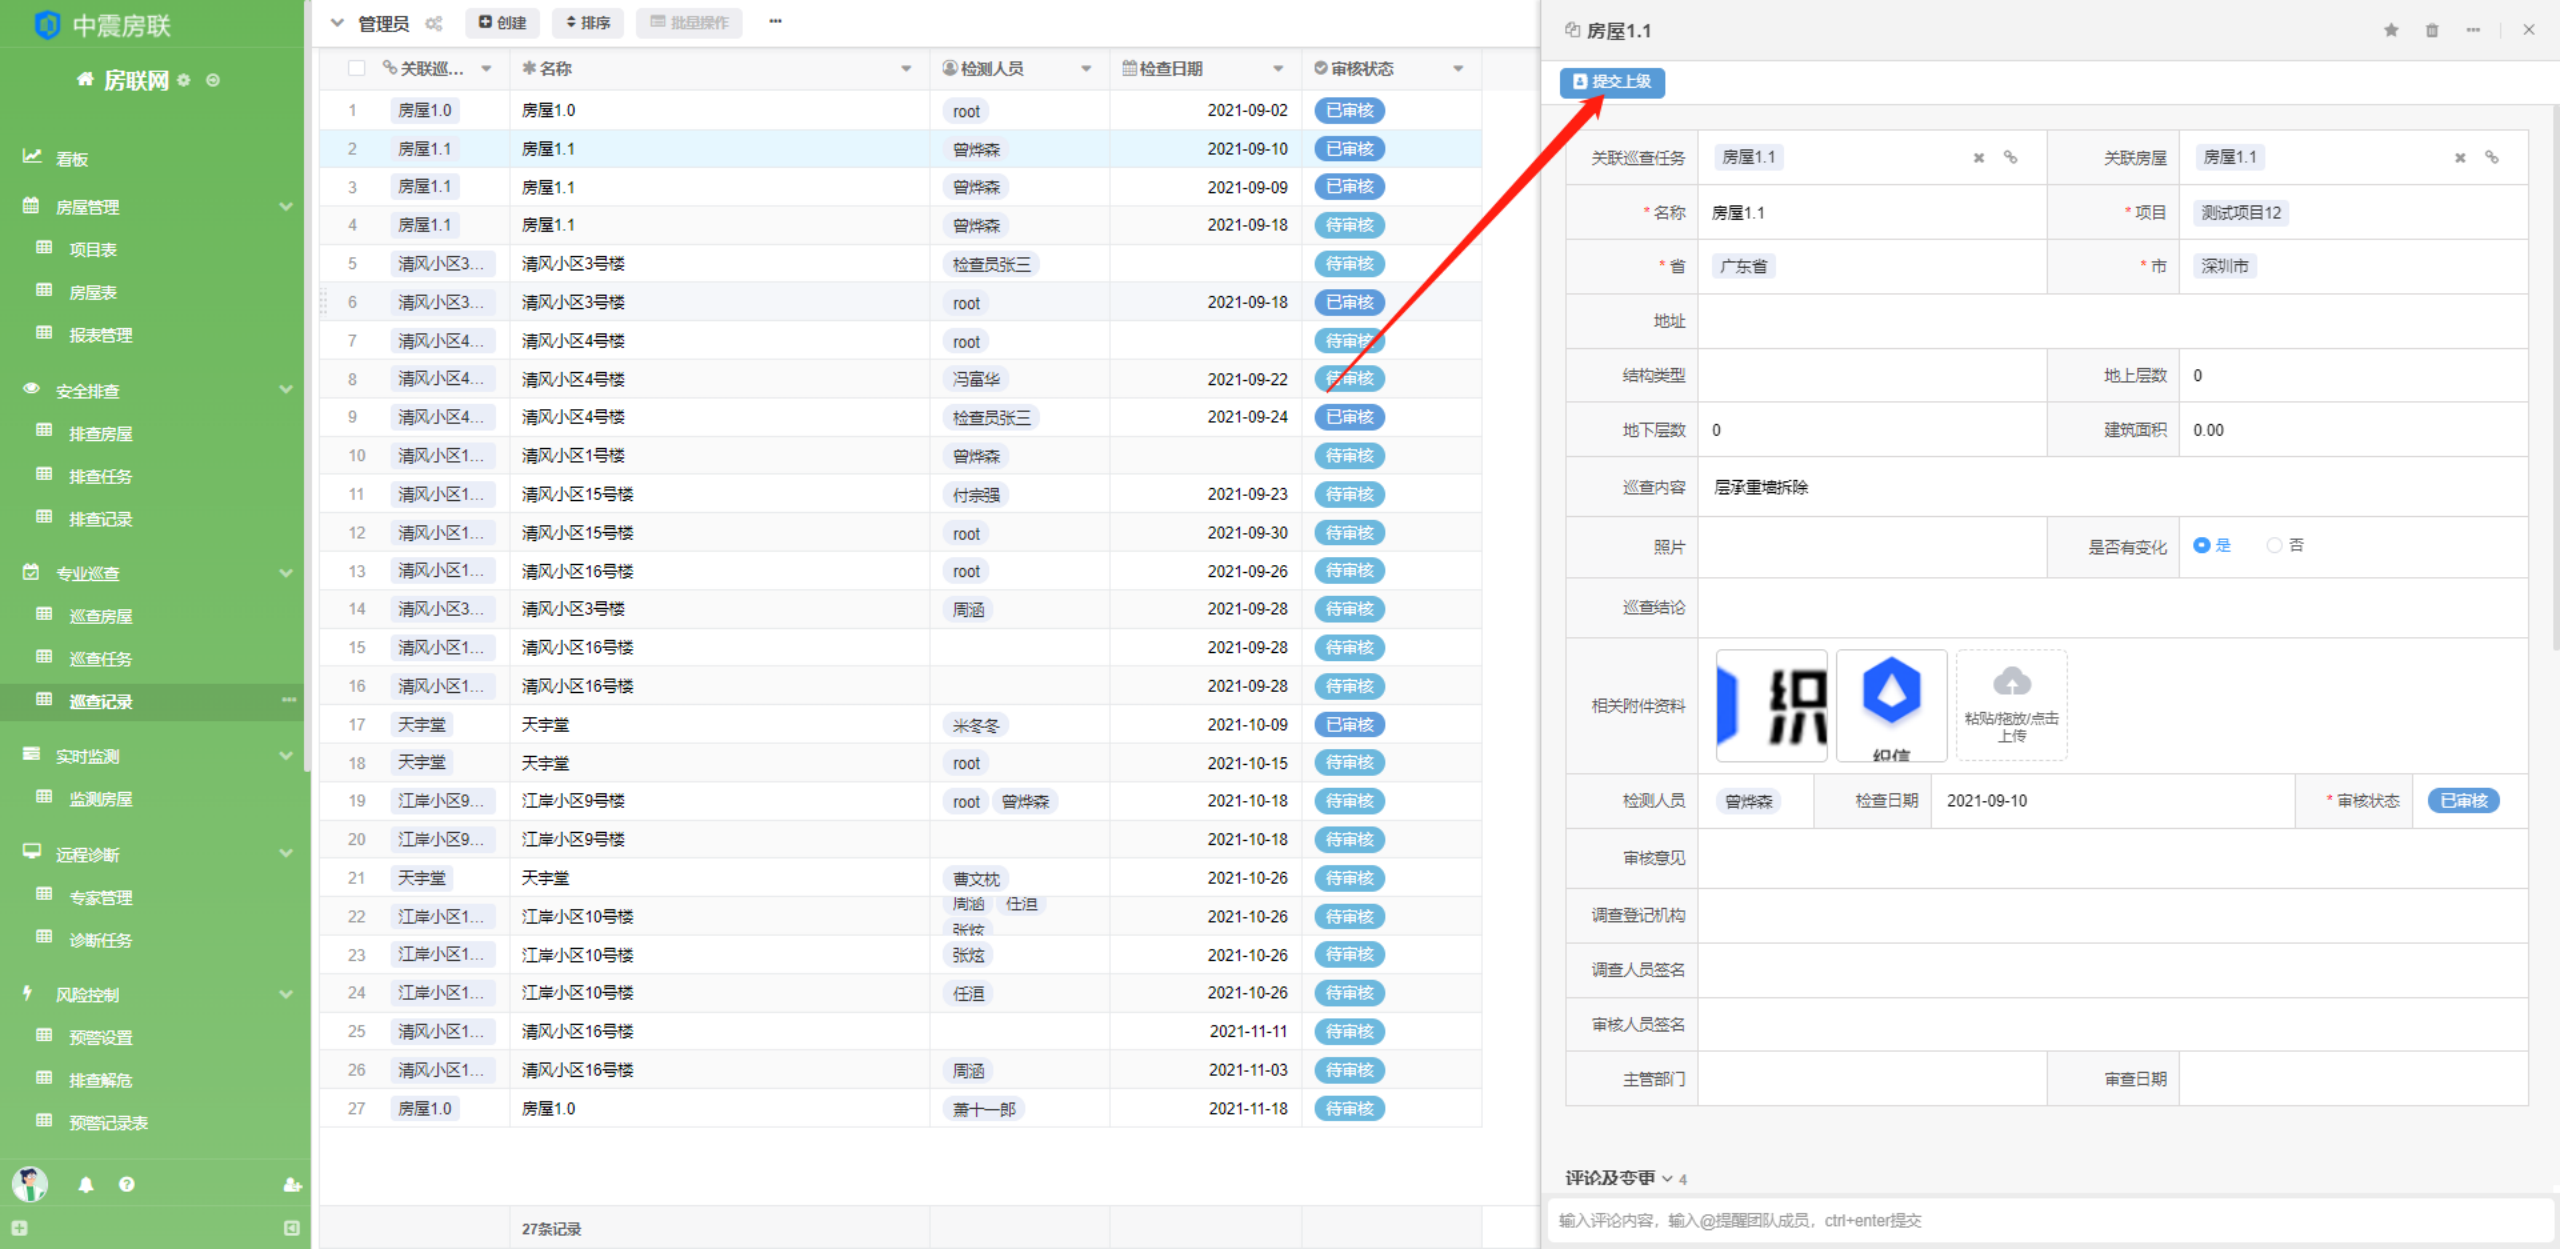Open the 审核状态 column dropdown arrow
The height and width of the screenshot is (1249, 2560).
coord(1458,68)
